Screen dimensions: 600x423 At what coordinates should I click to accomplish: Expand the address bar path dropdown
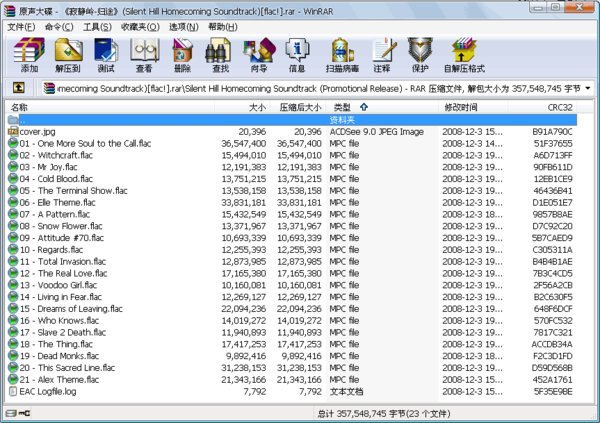588,88
